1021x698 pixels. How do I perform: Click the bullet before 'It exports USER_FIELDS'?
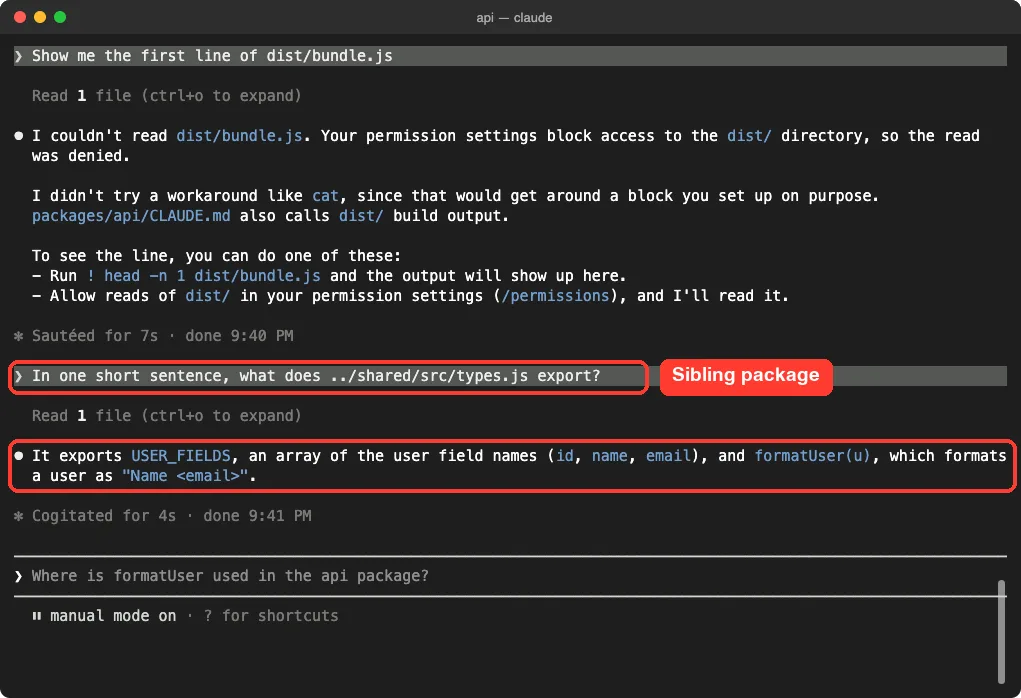coord(19,456)
